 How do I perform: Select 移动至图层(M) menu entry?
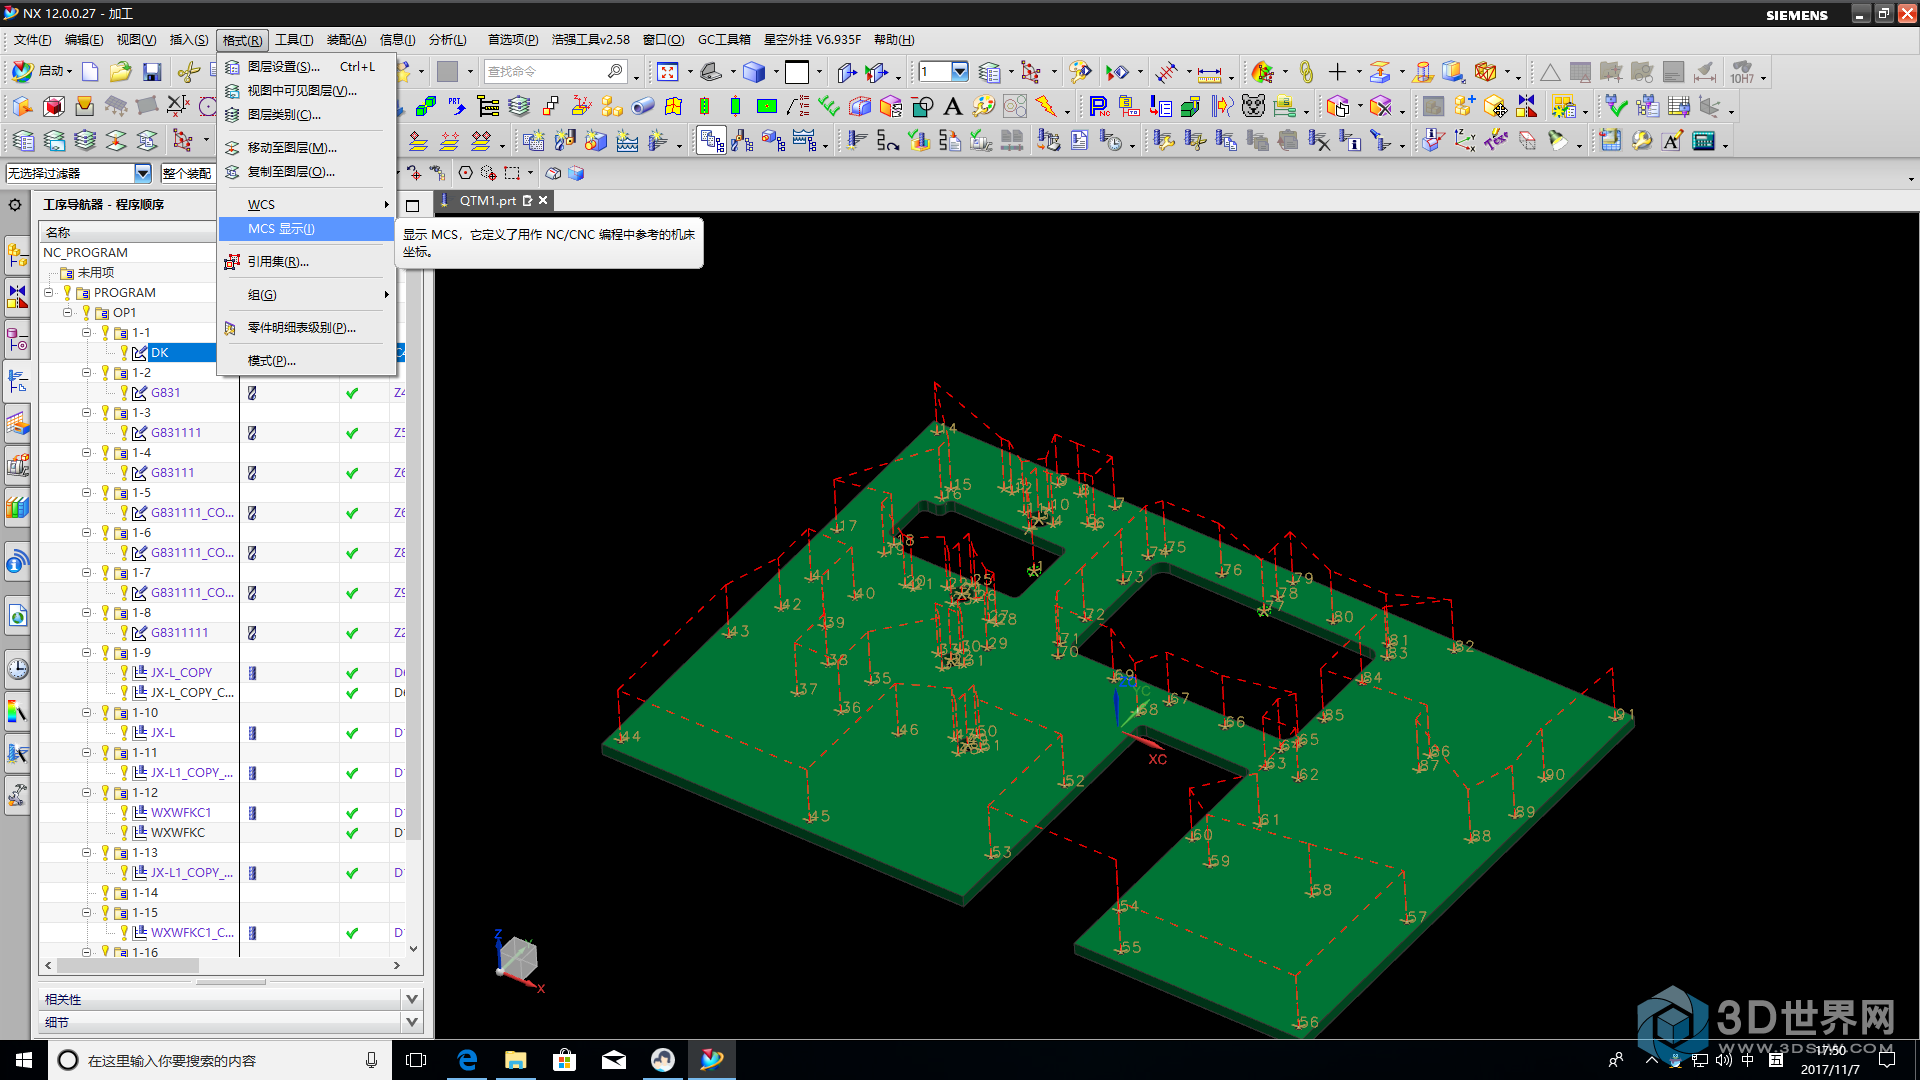(x=306, y=147)
